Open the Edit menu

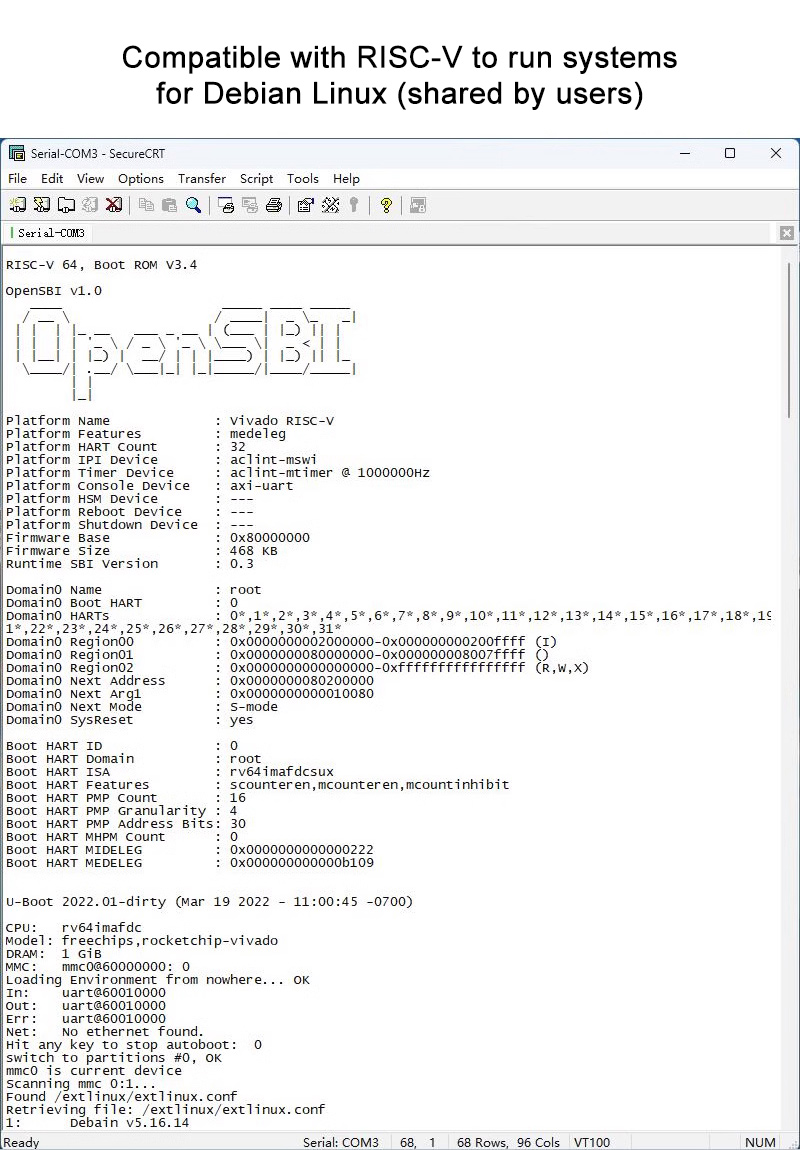[52, 179]
